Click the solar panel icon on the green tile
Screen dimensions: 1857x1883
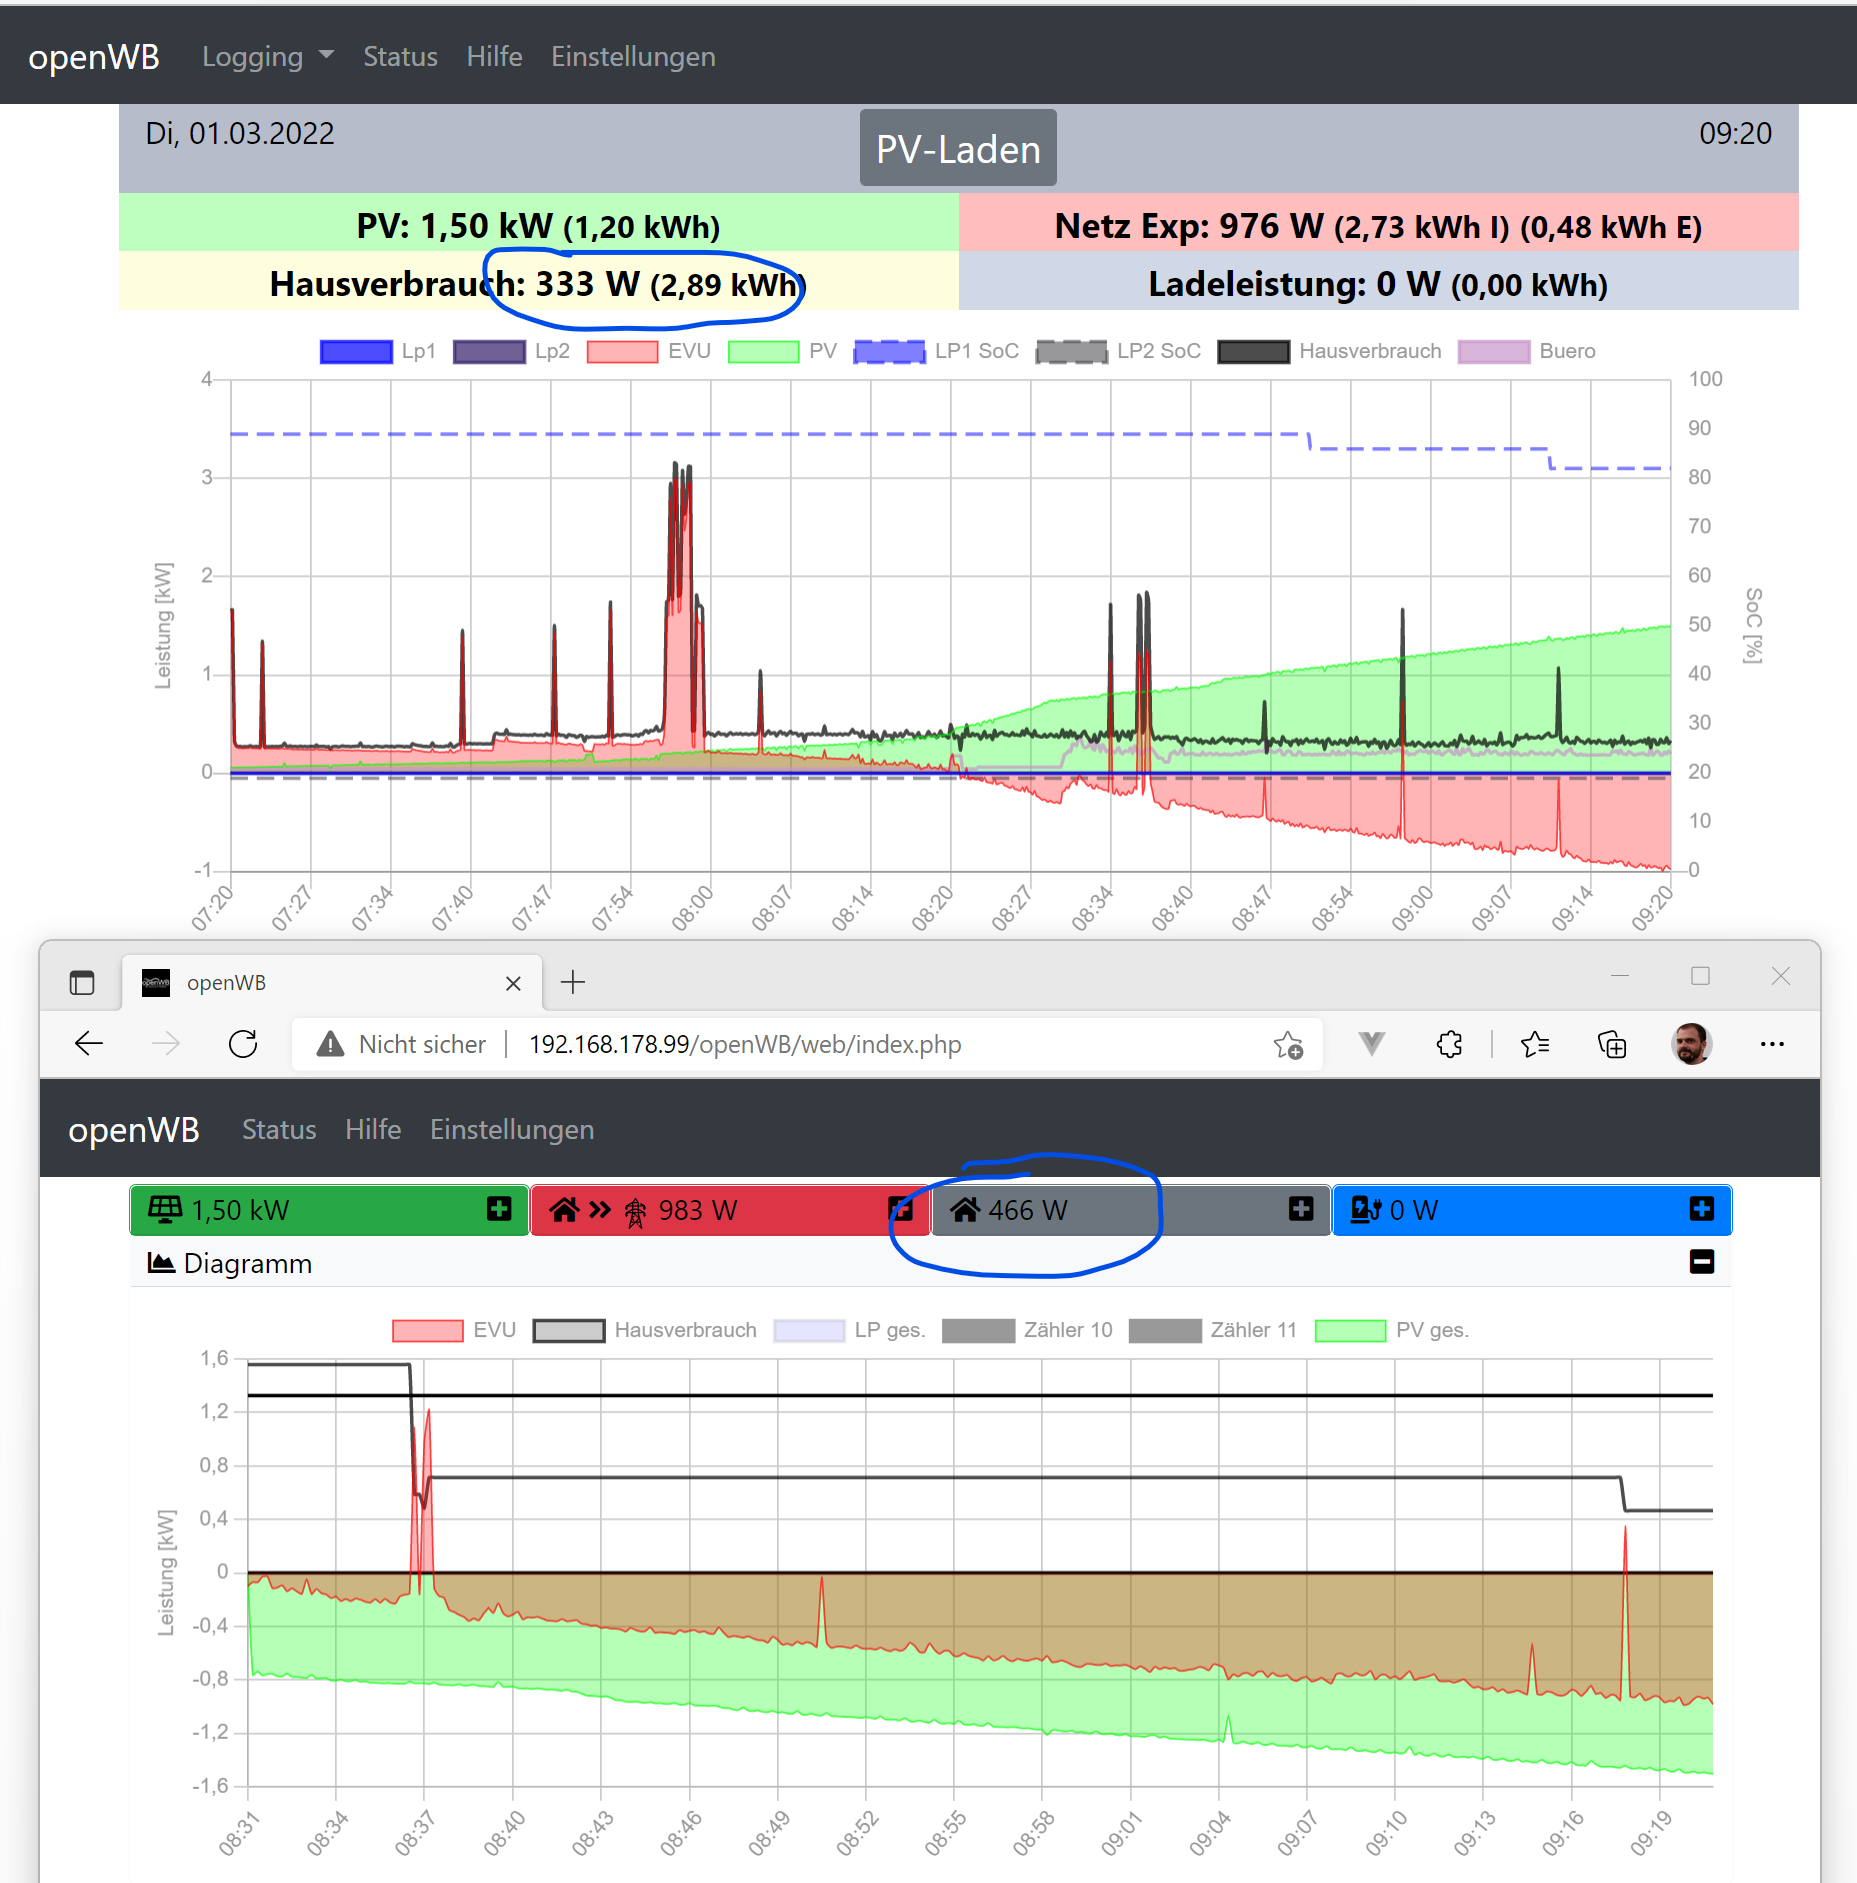pyautogui.click(x=164, y=1209)
